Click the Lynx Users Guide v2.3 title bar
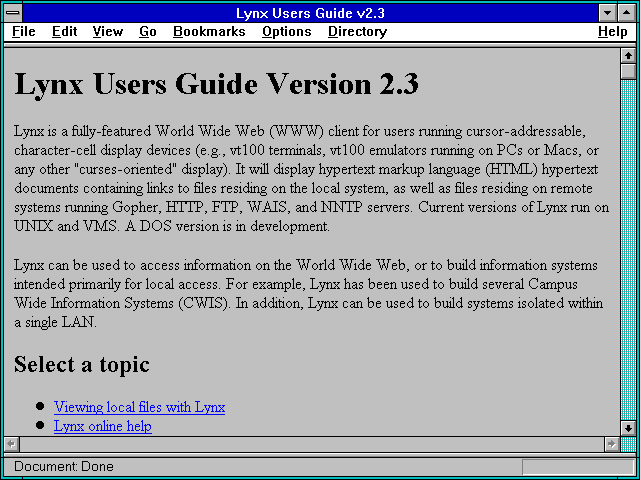 (311, 13)
